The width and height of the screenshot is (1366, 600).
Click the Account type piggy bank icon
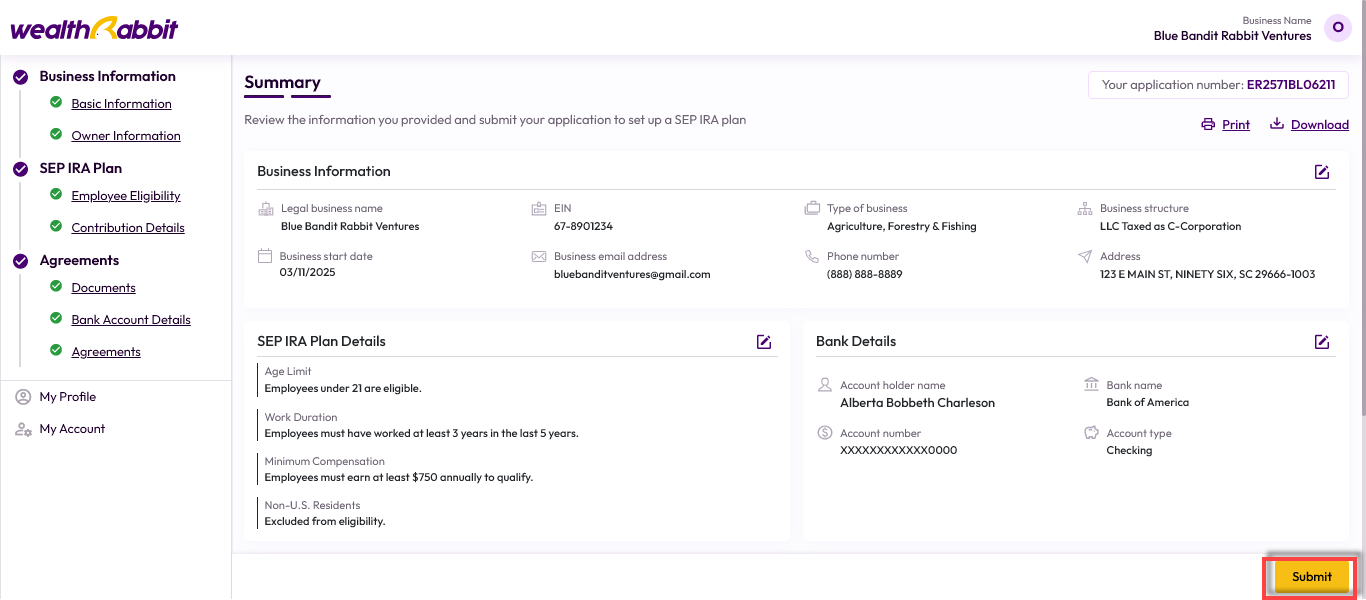pos(1091,433)
